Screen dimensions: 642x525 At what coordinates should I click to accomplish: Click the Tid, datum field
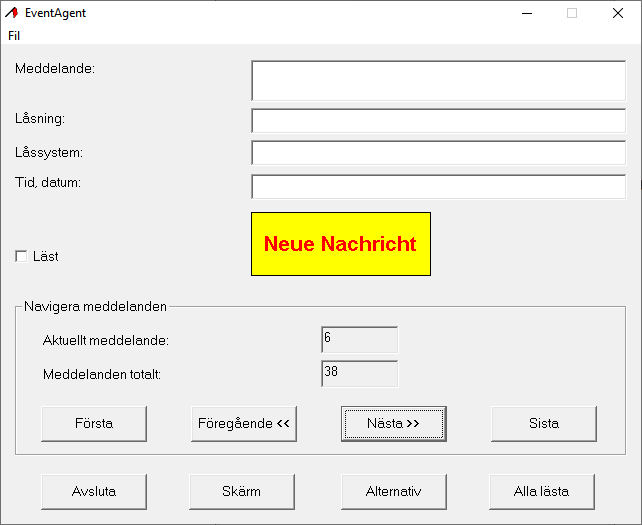pos(438,187)
